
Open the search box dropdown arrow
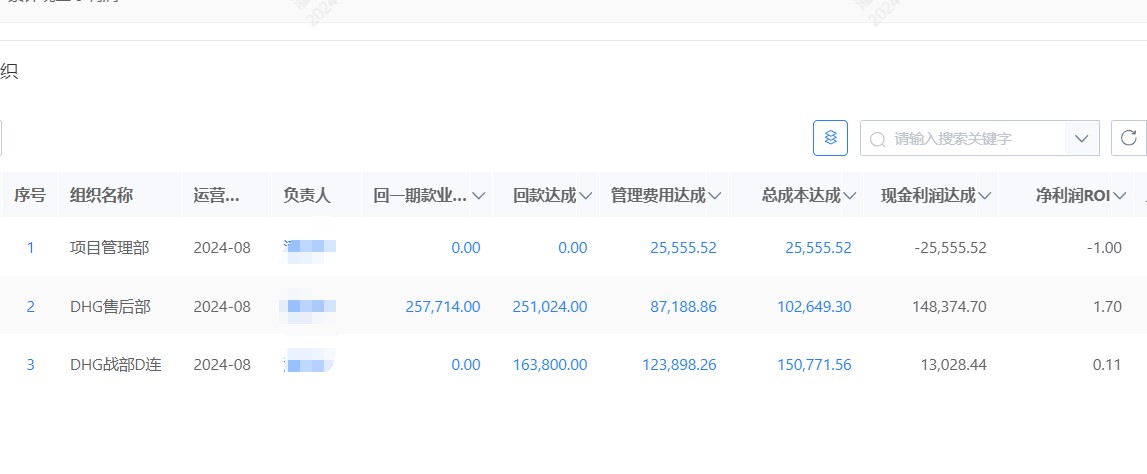[1081, 138]
